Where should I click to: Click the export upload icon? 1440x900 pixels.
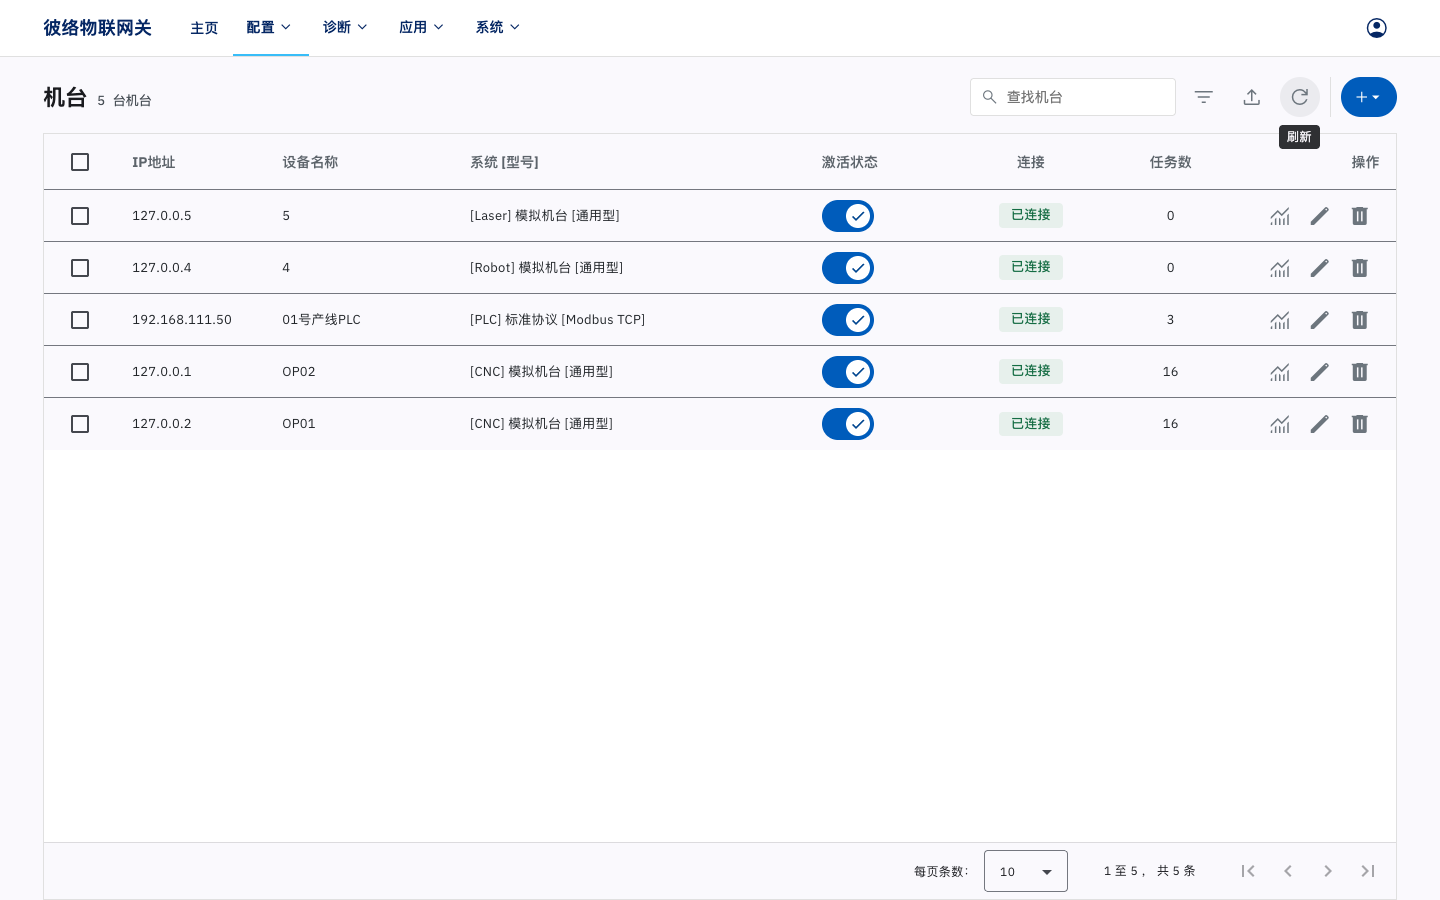click(1251, 97)
